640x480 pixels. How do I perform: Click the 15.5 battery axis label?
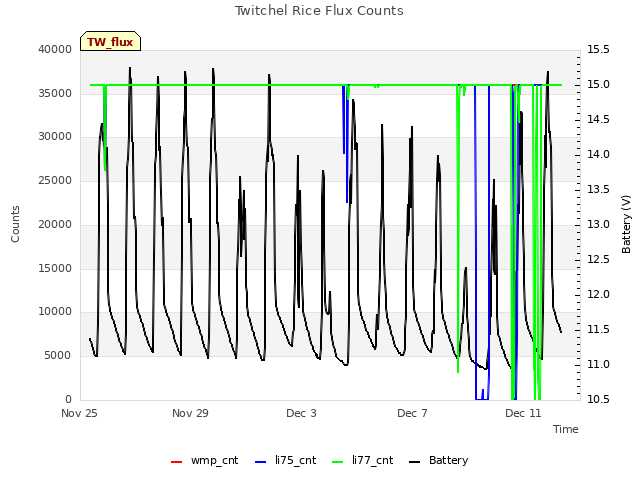tap(598, 49)
